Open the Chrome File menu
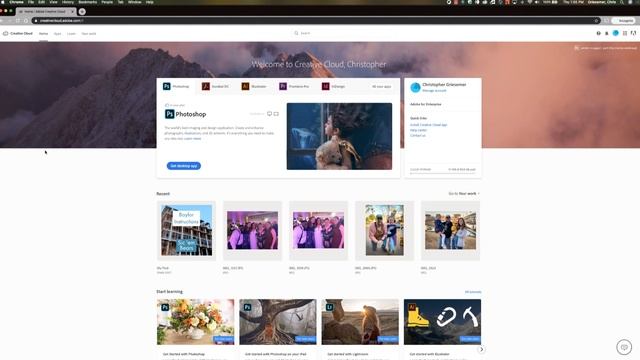The height and width of the screenshot is (360, 640). click(x=31, y=2)
